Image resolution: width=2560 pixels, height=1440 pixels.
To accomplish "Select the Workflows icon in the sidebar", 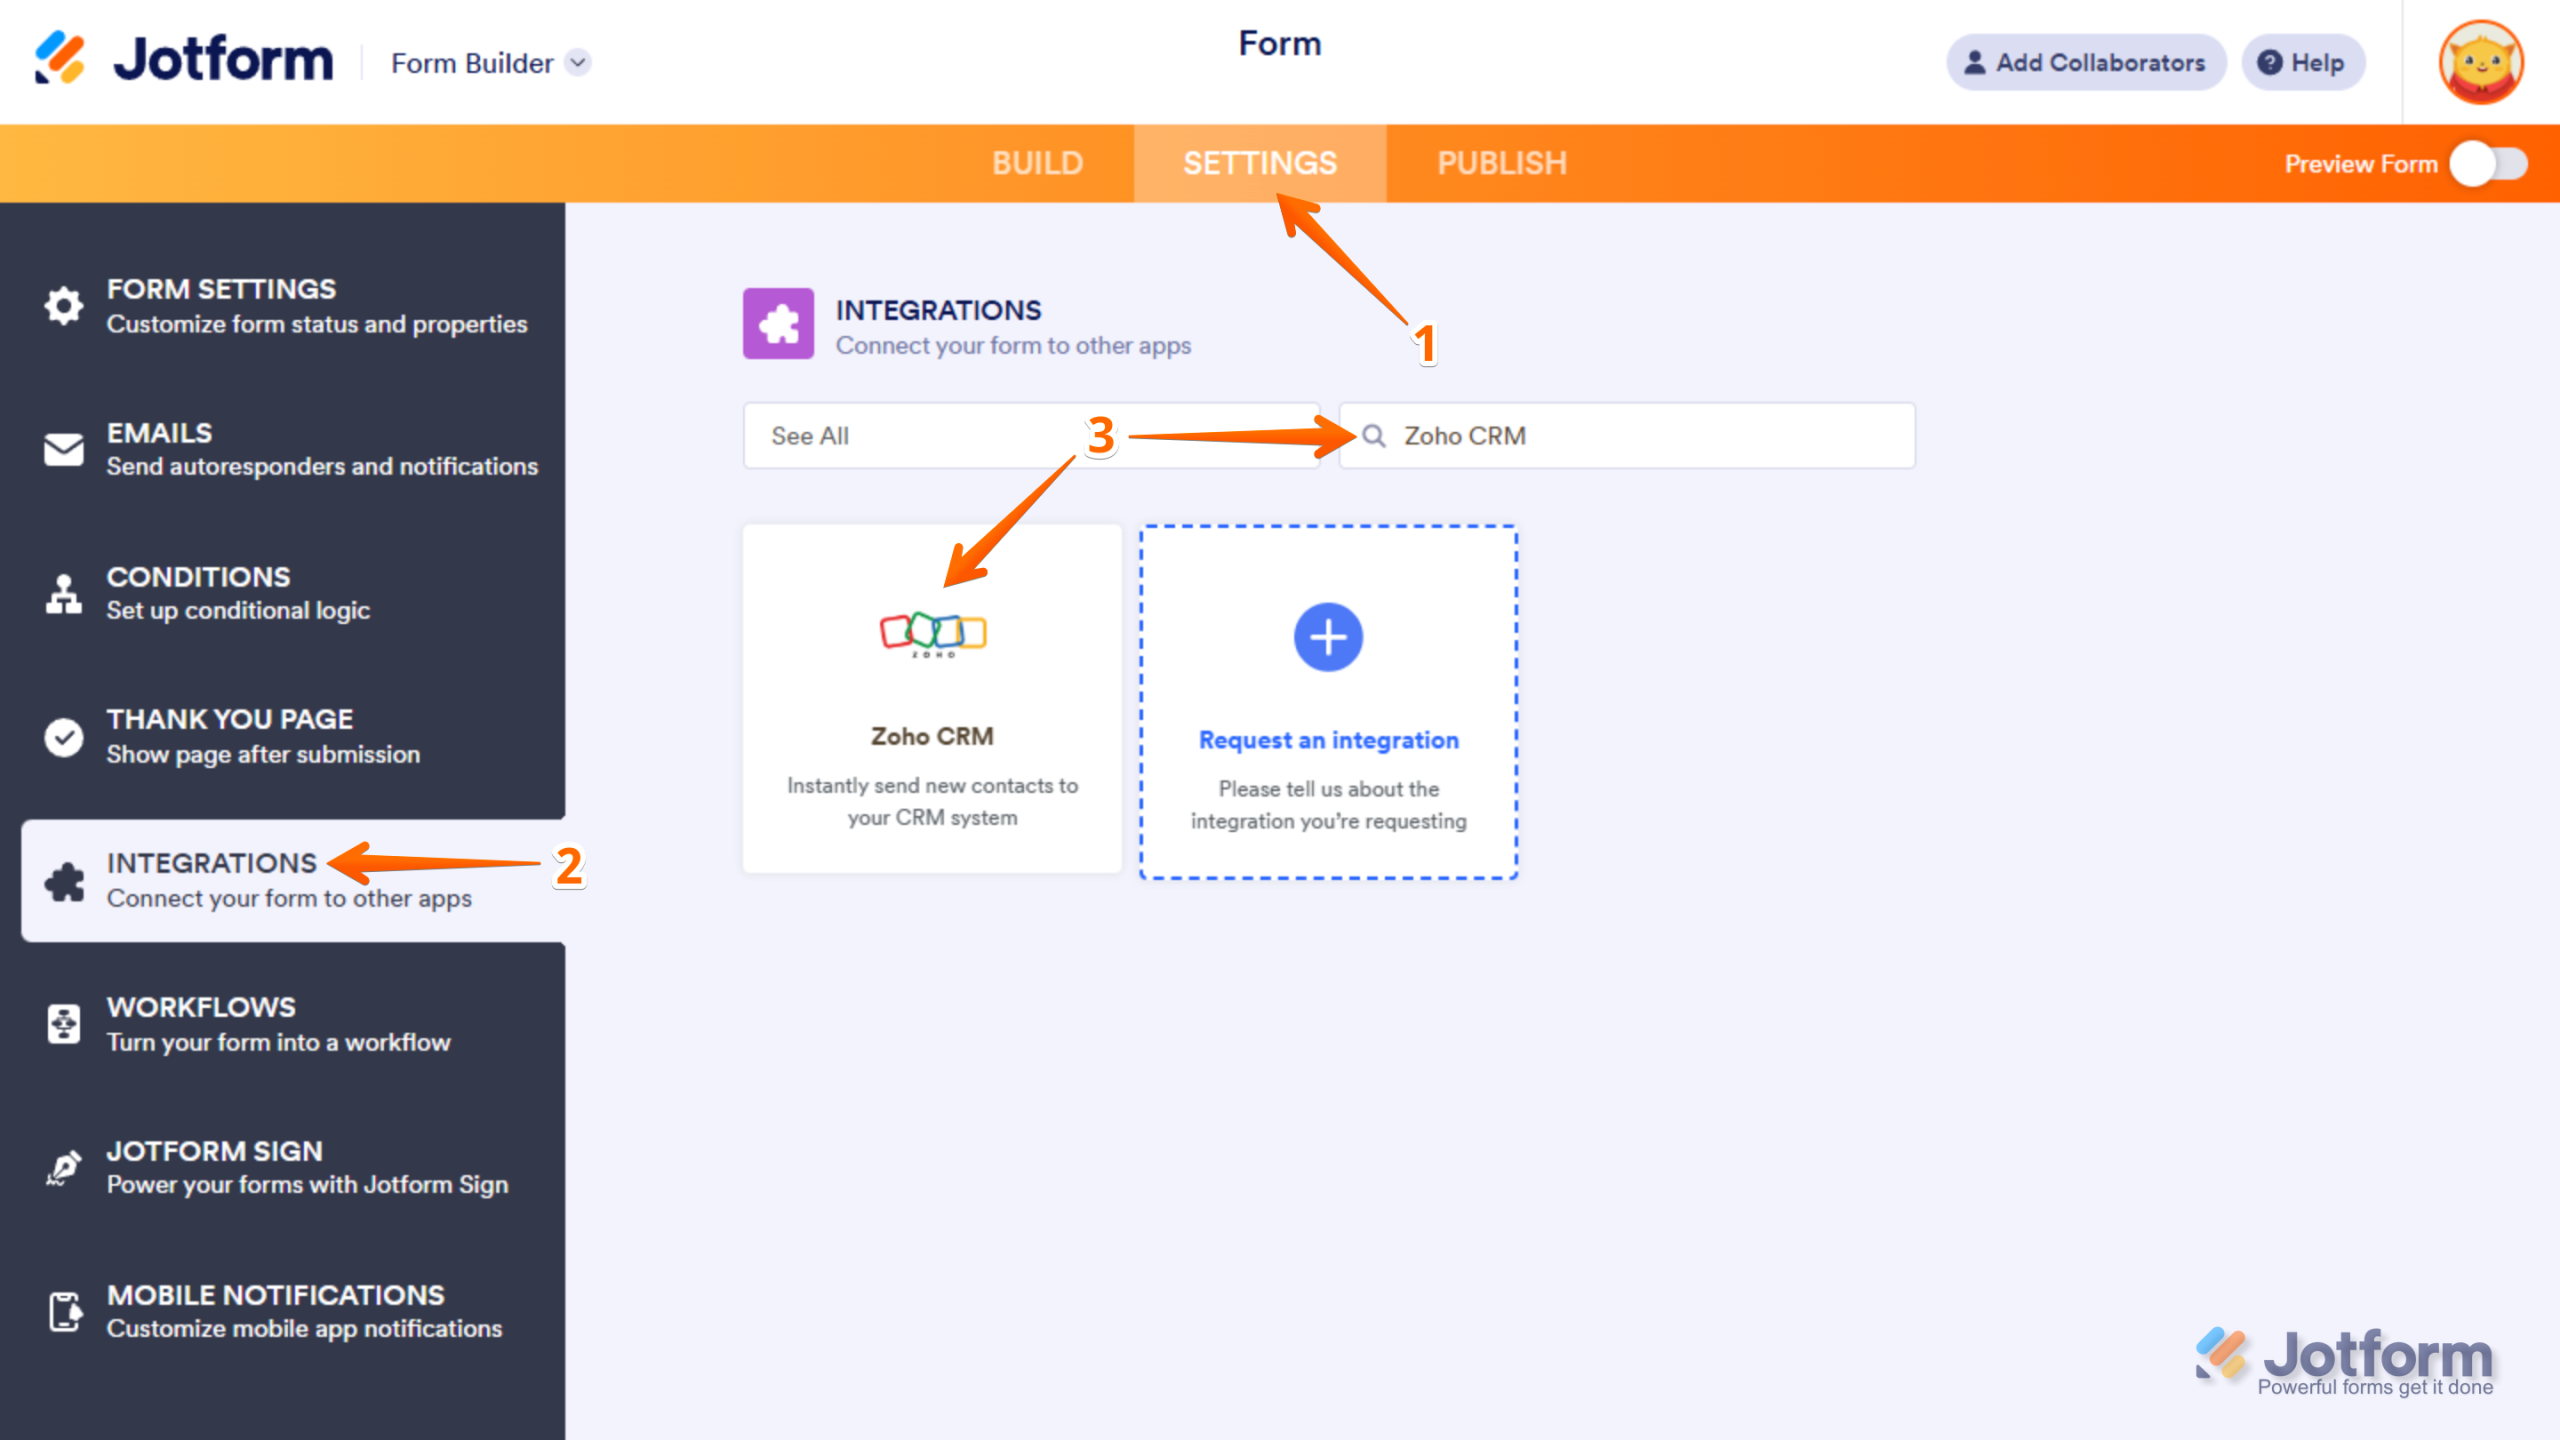I will (x=62, y=1024).
